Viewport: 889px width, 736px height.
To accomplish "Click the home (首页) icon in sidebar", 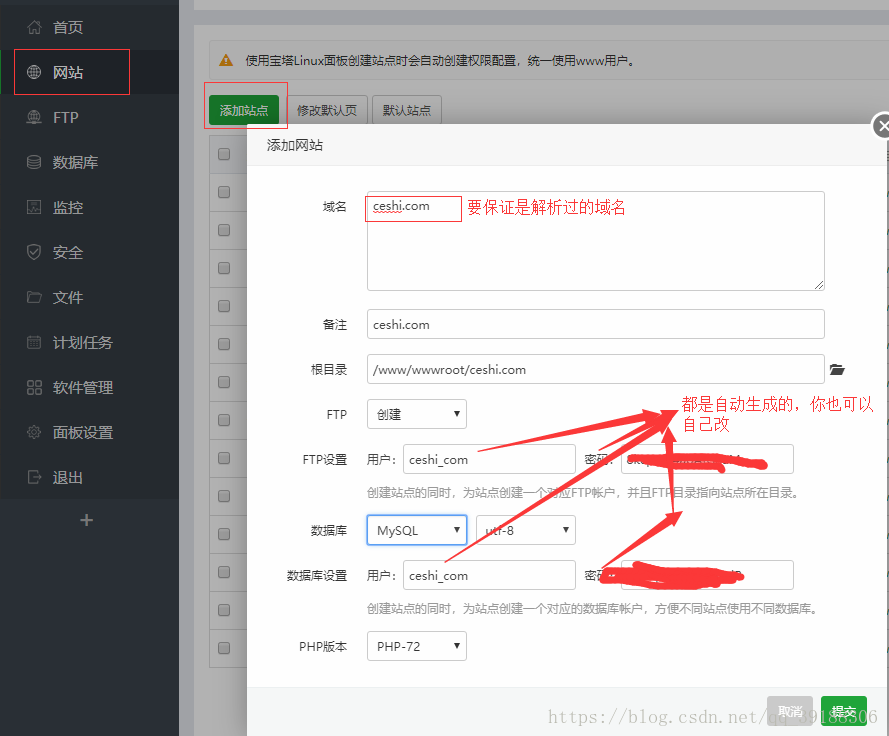I will [x=35, y=27].
